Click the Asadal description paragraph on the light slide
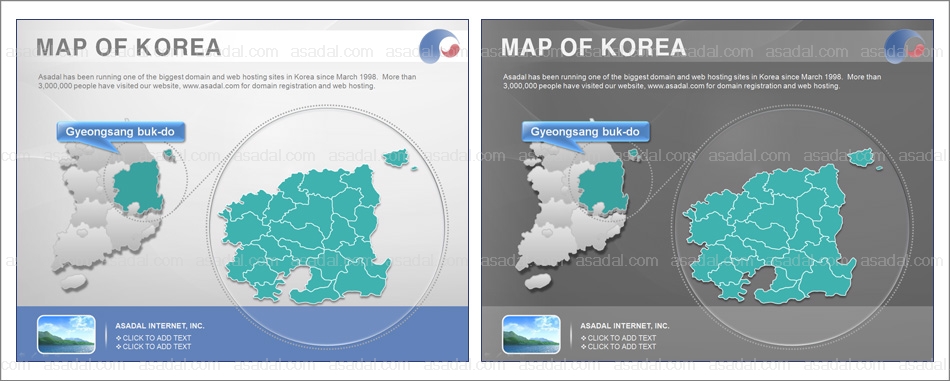 coord(227,82)
